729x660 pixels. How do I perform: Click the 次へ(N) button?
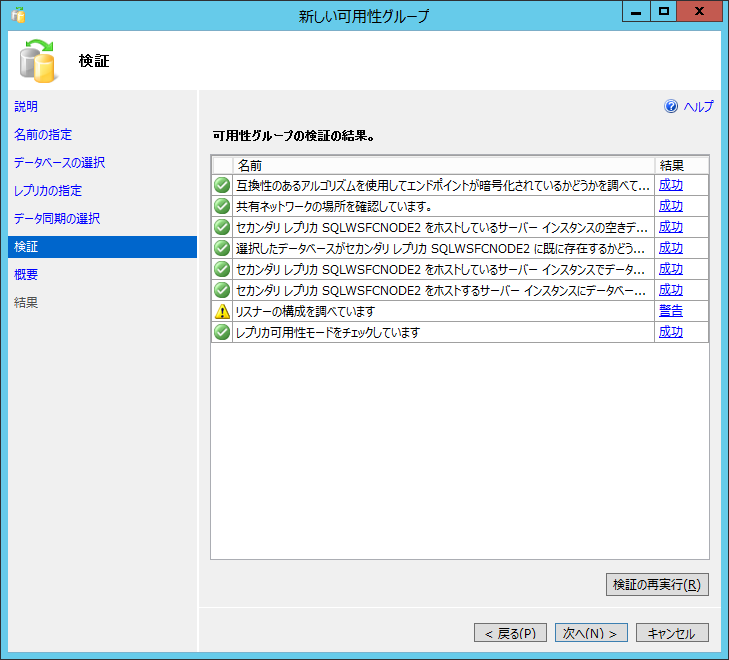591,633
